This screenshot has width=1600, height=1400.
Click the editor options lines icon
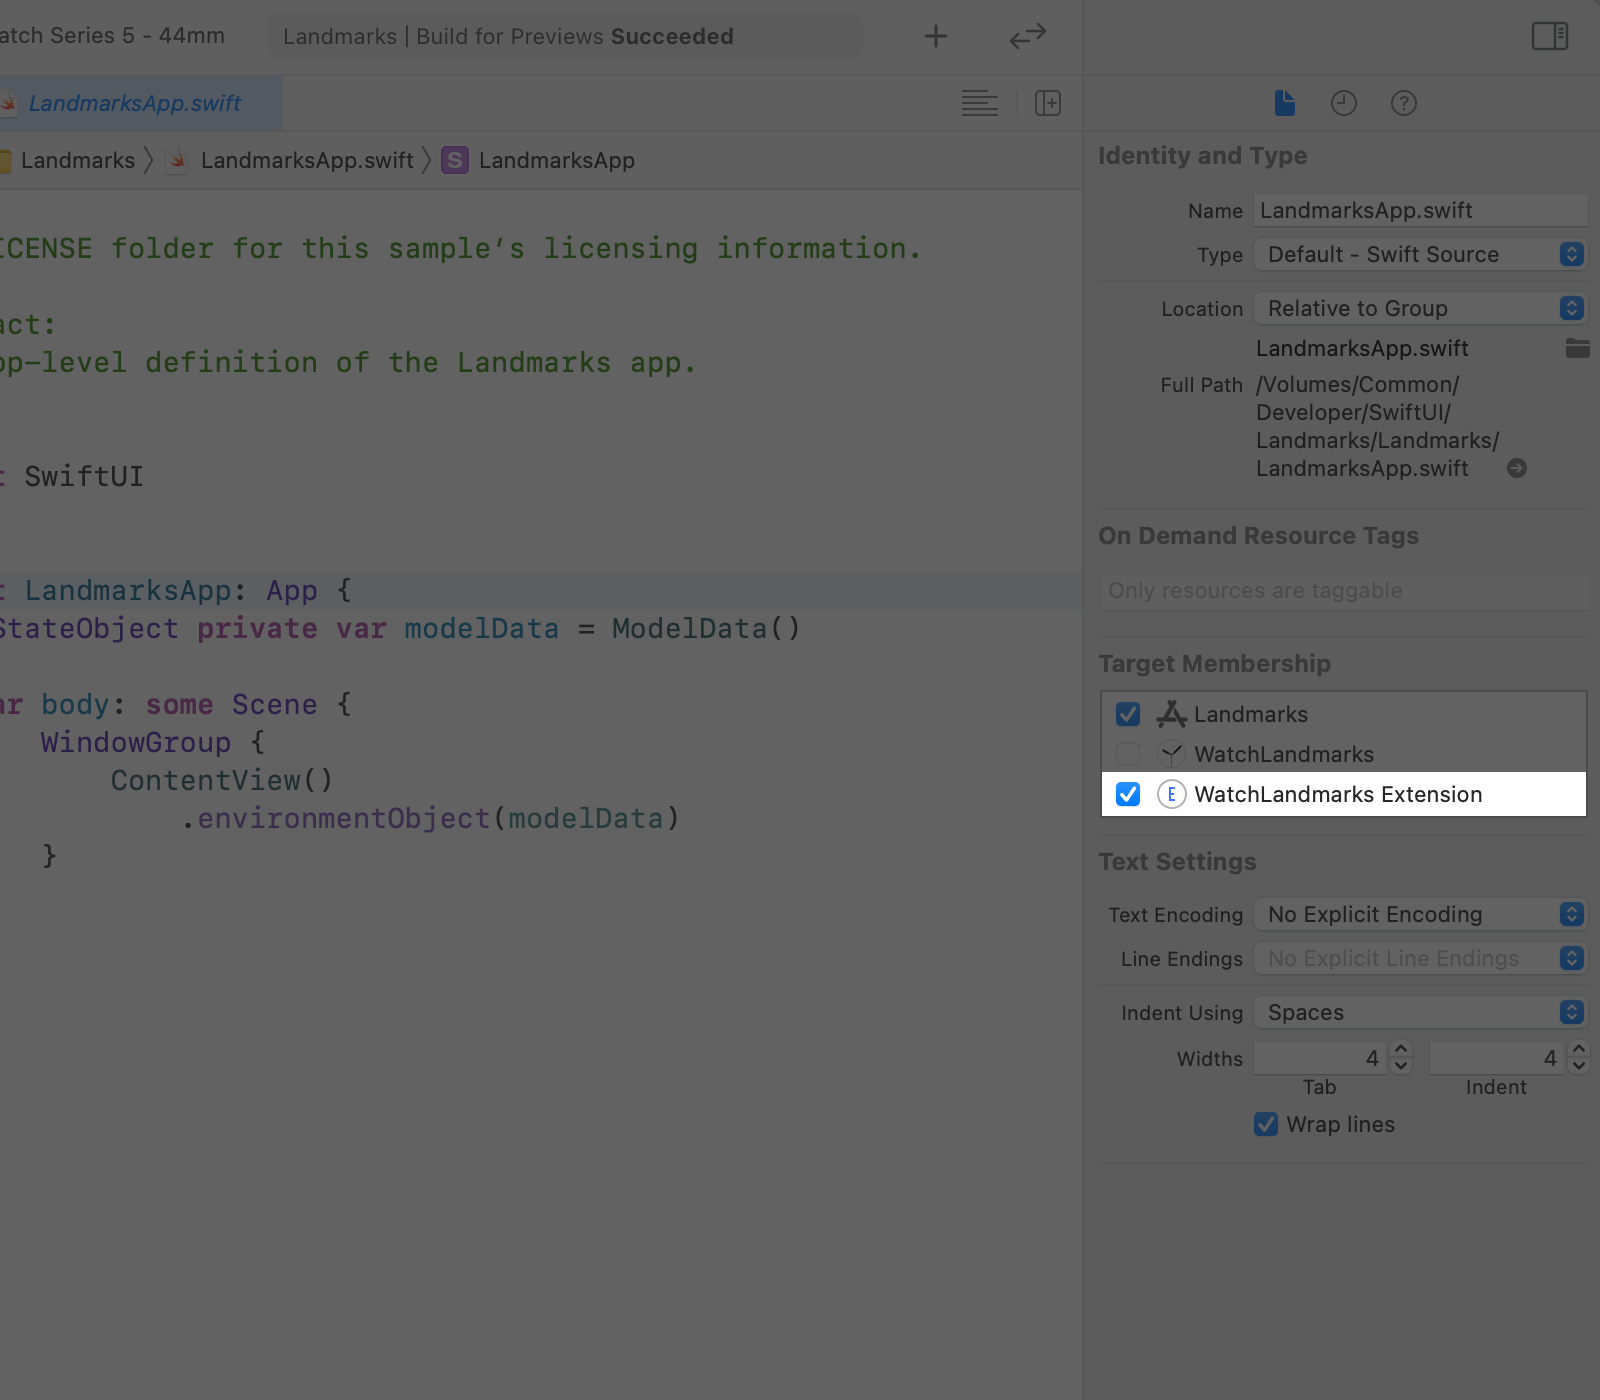(979, 103)
